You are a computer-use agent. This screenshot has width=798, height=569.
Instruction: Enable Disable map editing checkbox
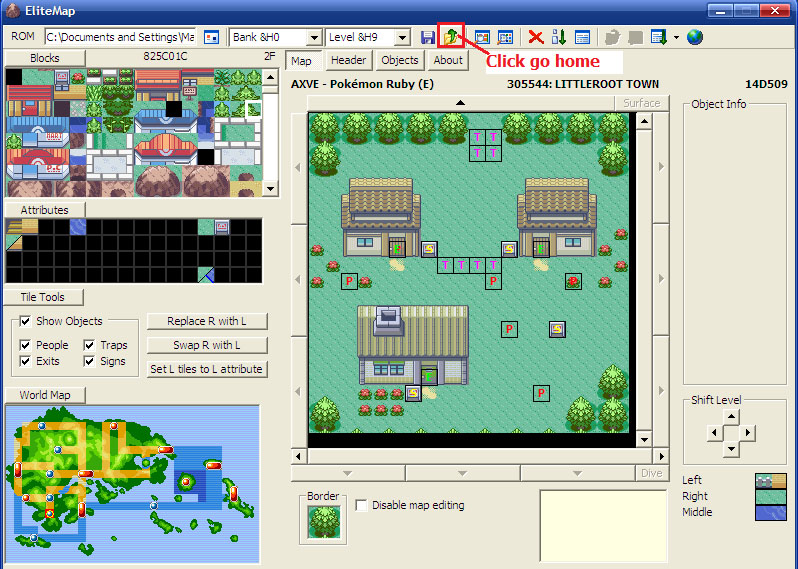[x=361, y=505]
